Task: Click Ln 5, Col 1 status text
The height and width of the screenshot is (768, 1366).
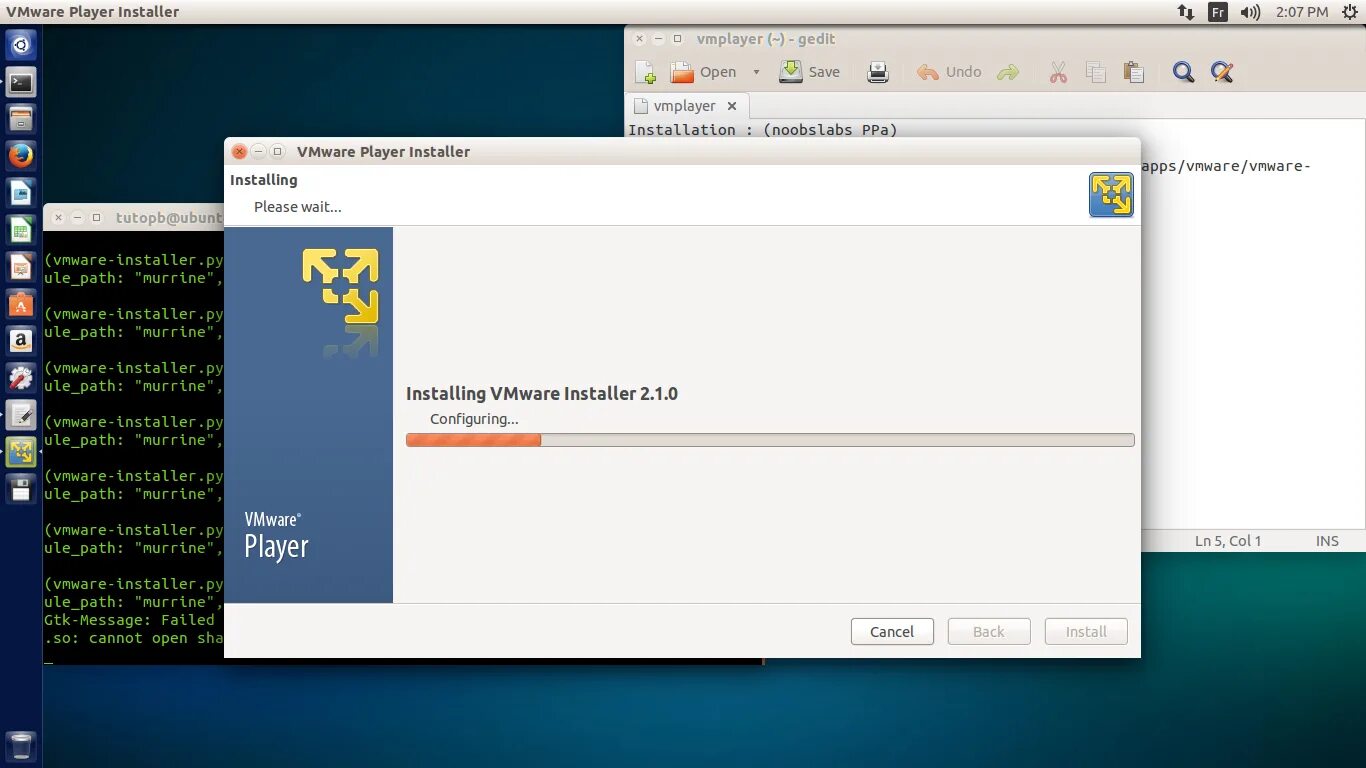Action: click(1228, 541)
